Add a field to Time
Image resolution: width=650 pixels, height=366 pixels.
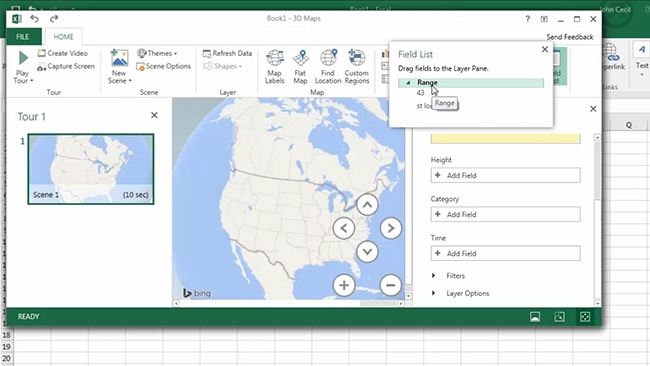coord(505,253)
